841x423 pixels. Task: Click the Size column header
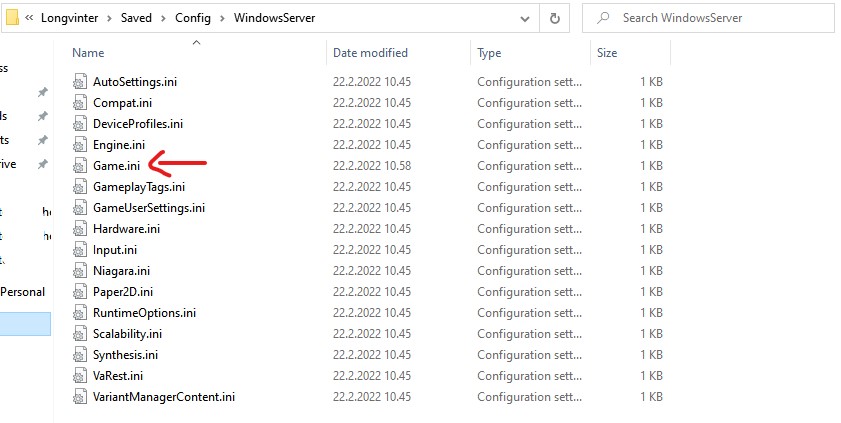click(607, 52)
